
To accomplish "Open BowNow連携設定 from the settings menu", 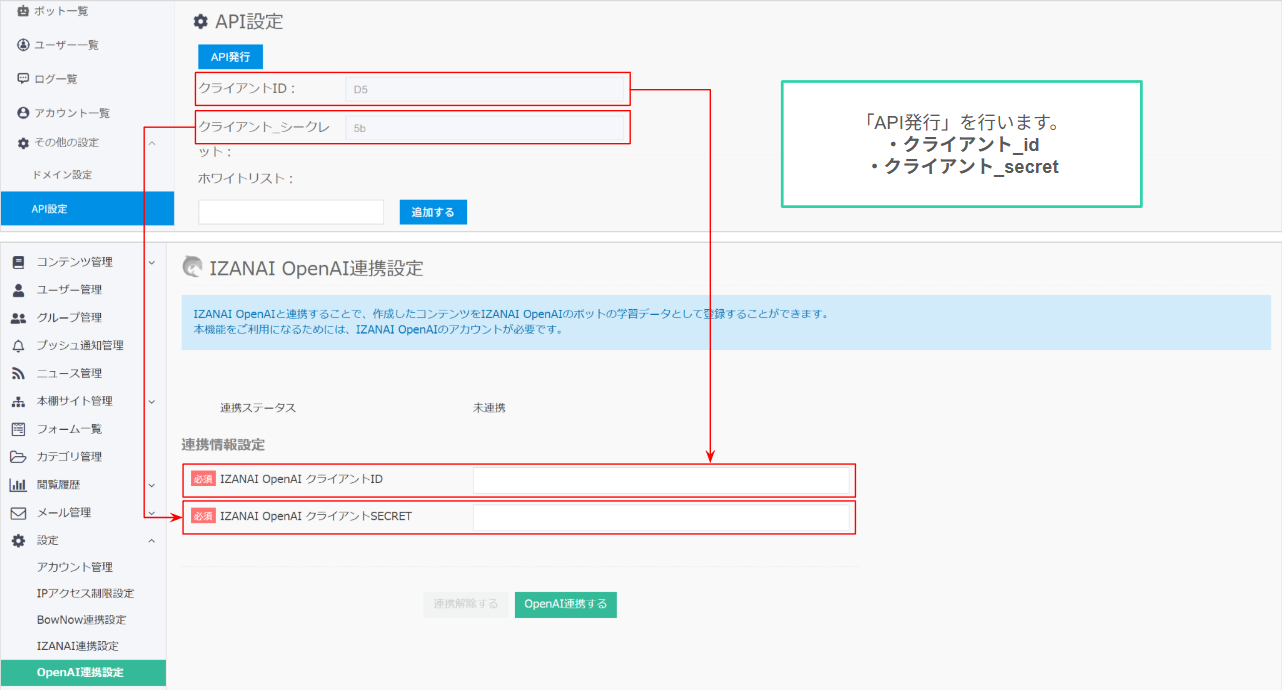I will [x=81, y=620].
